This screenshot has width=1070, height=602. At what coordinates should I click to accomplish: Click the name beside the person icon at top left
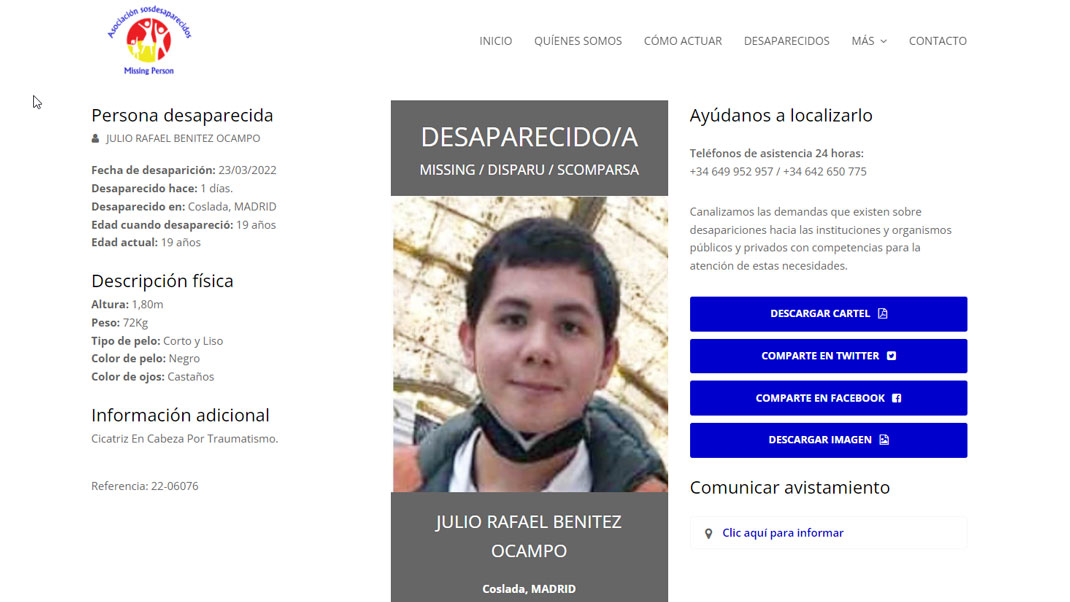[183, 139]
